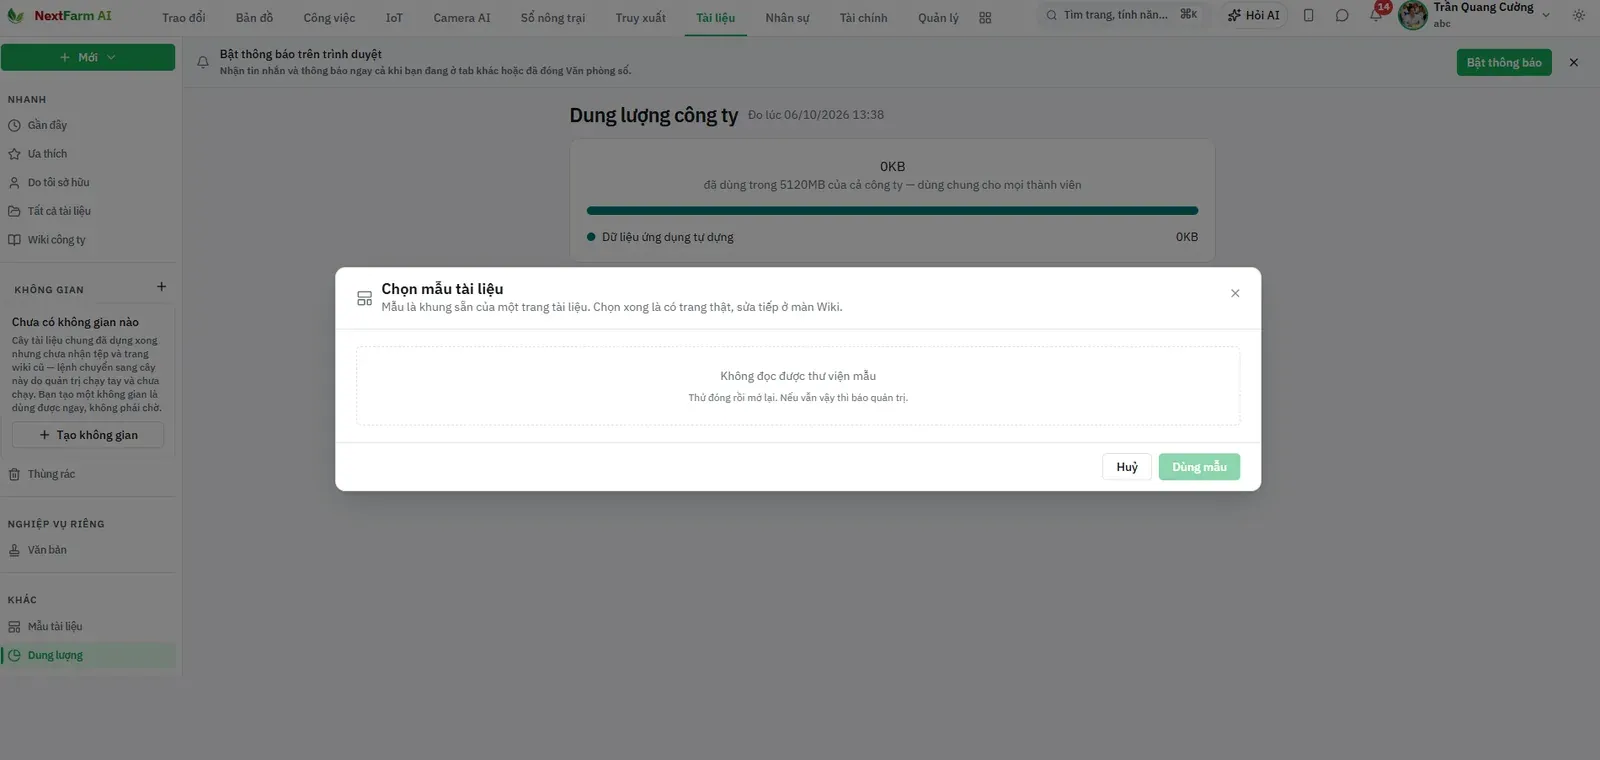Open the Nhân sự tab
Viewport: 1600px width, 760px height.
787,18
